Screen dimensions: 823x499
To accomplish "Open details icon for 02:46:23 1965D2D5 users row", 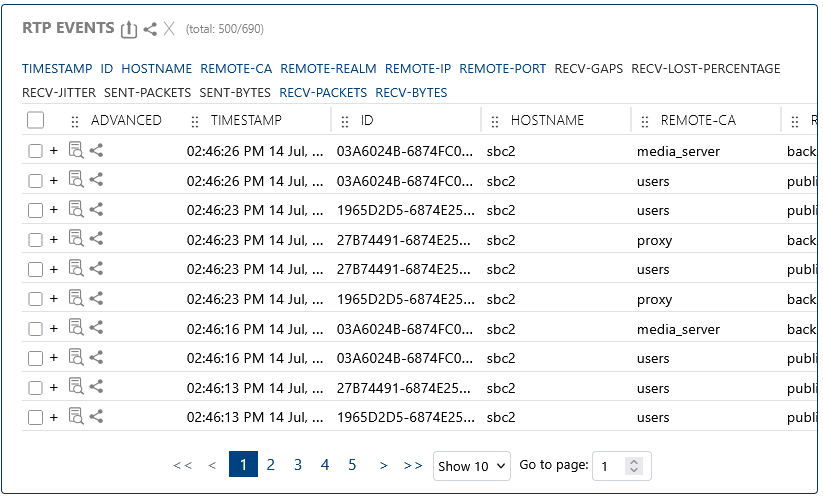I will coord(76,209).
